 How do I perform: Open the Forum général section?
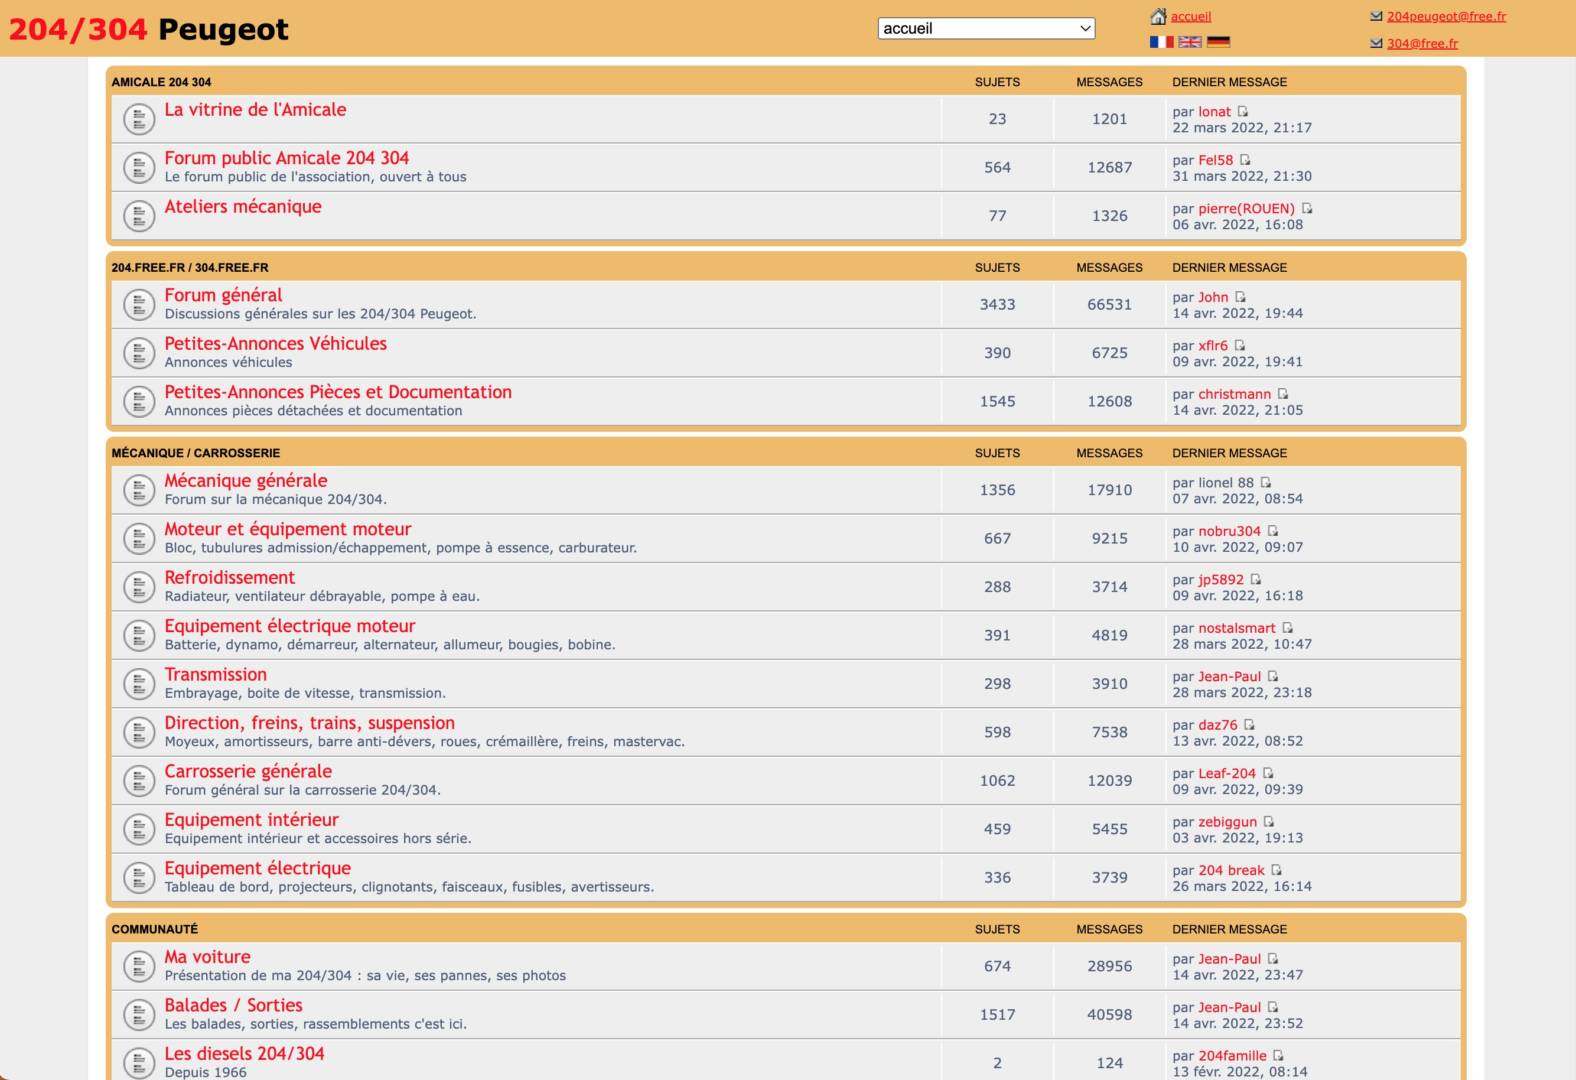point(223,295)
